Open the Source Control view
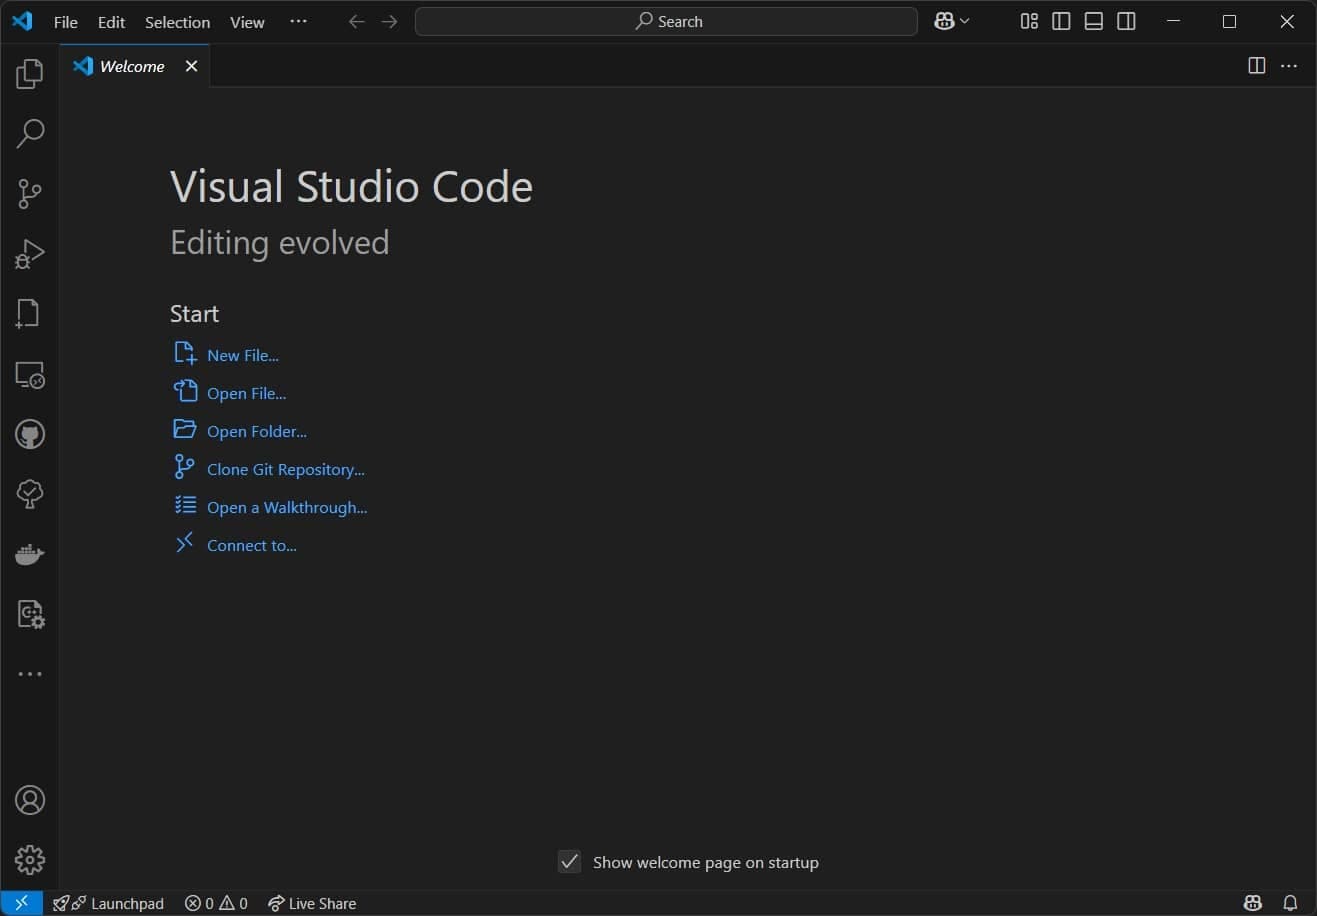1317x916 pixels. tap(29, 193)
